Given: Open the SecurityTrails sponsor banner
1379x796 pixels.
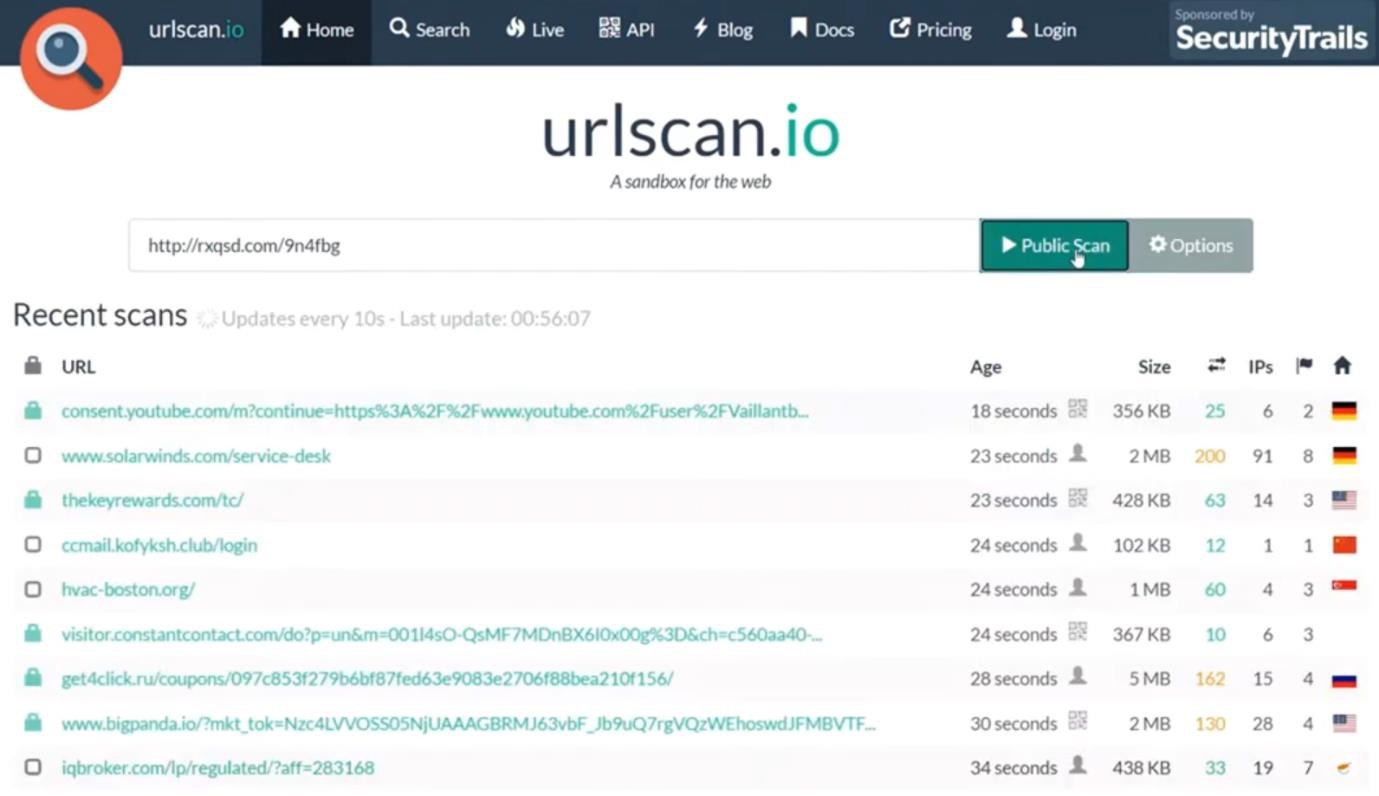Looking at the screenshot, I should (x=1271, y=30).
